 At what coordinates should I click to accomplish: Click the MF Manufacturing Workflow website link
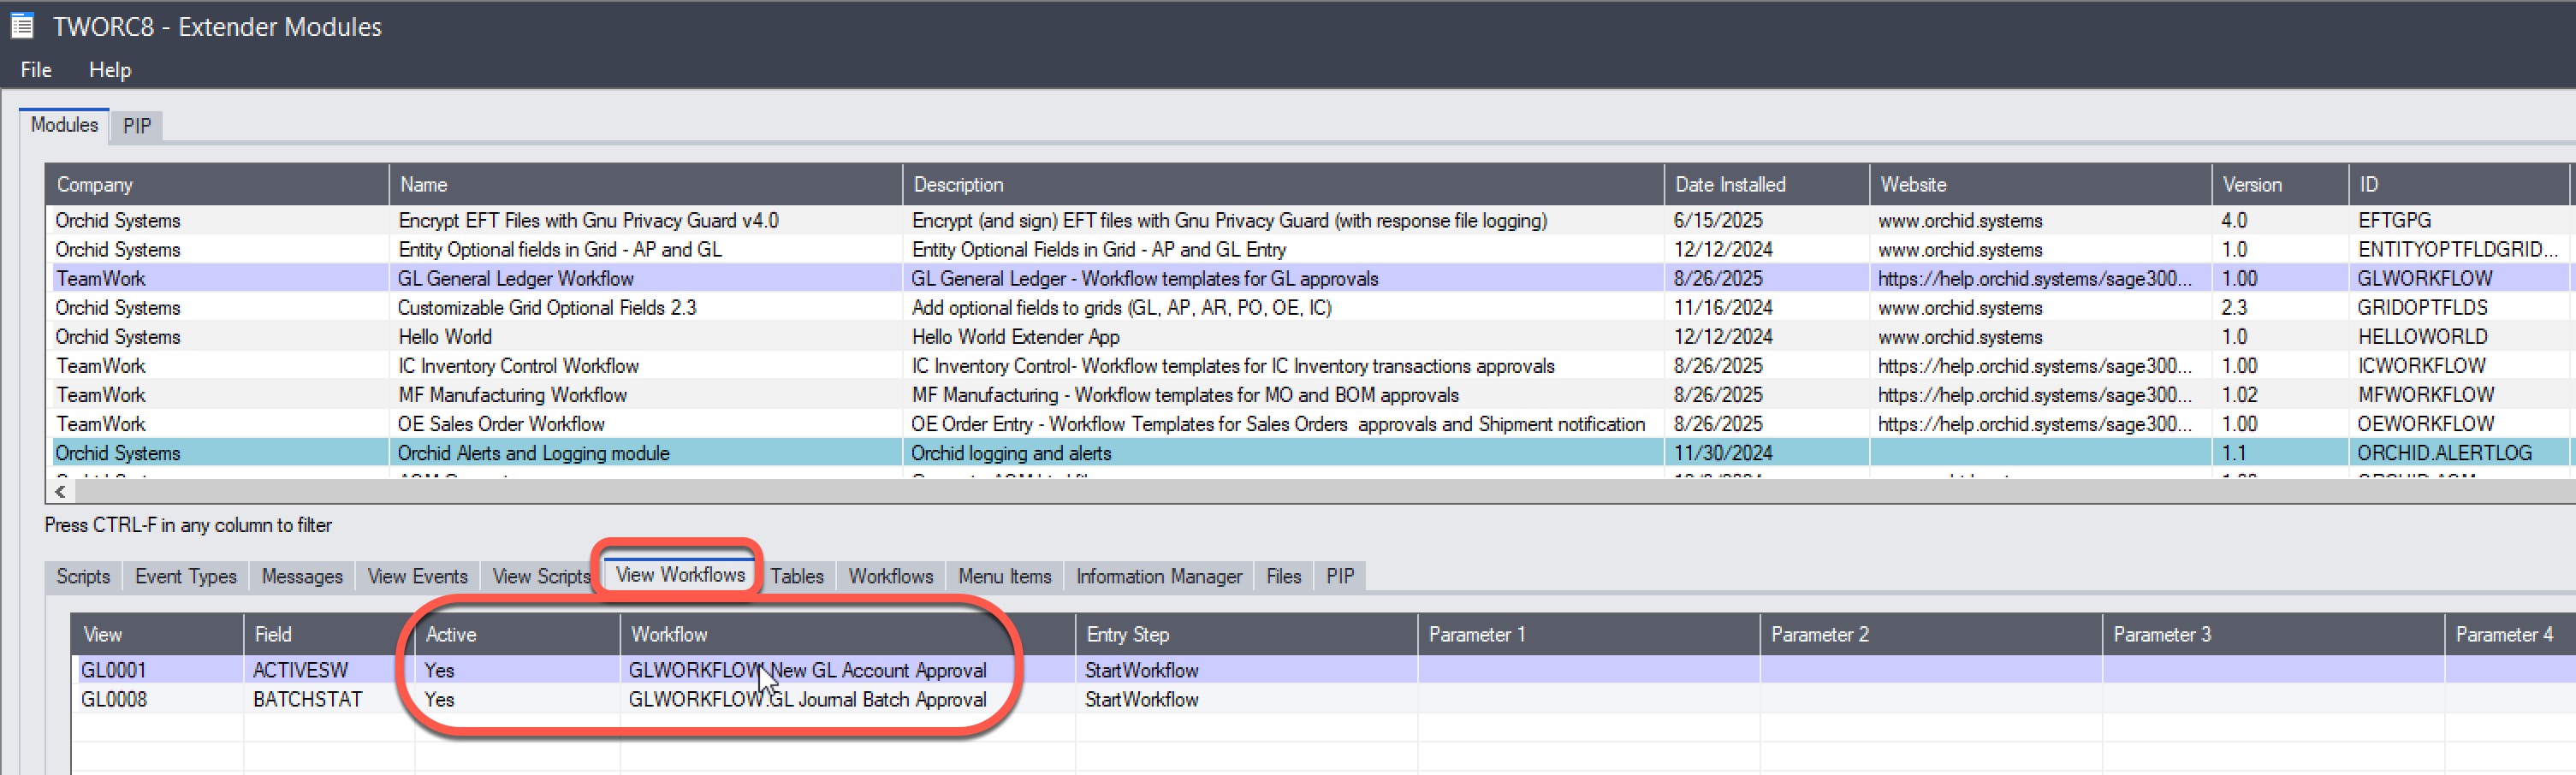[2034, 395]
